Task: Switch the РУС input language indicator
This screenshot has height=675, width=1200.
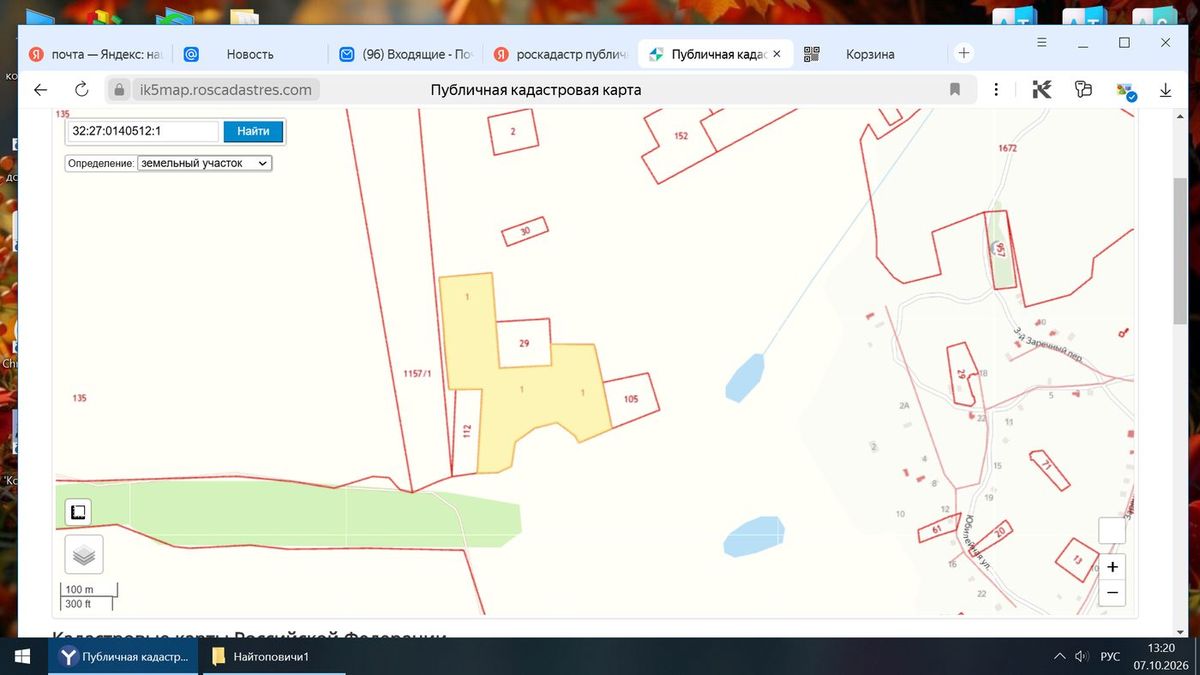Action: tap(1110, 657)
